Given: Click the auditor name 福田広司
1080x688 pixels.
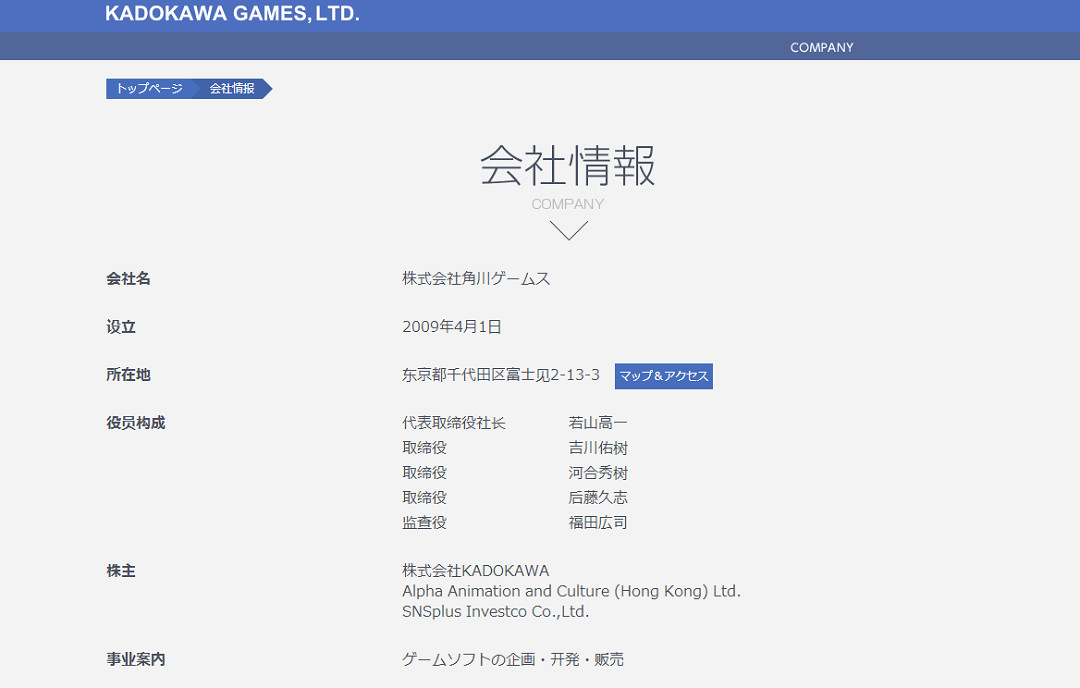Looking at the screenshot, I should click(598, 522).
